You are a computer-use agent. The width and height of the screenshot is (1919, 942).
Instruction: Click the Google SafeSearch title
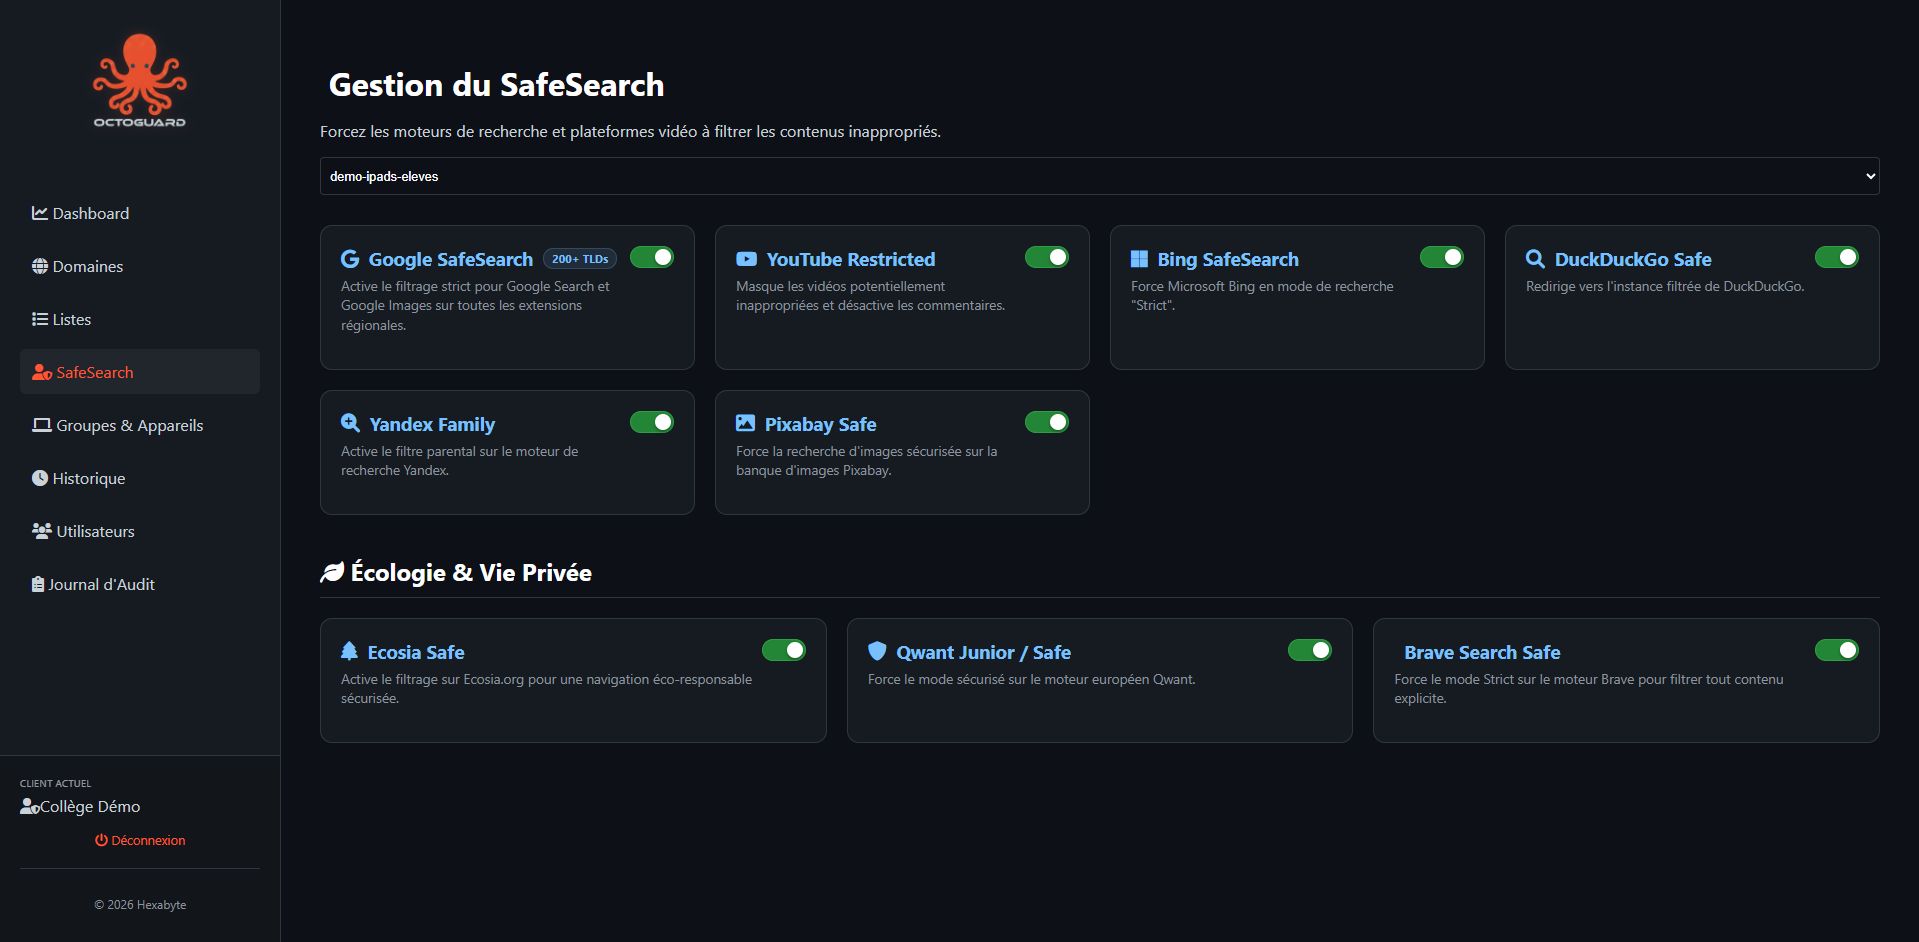(x=450, y=259)
